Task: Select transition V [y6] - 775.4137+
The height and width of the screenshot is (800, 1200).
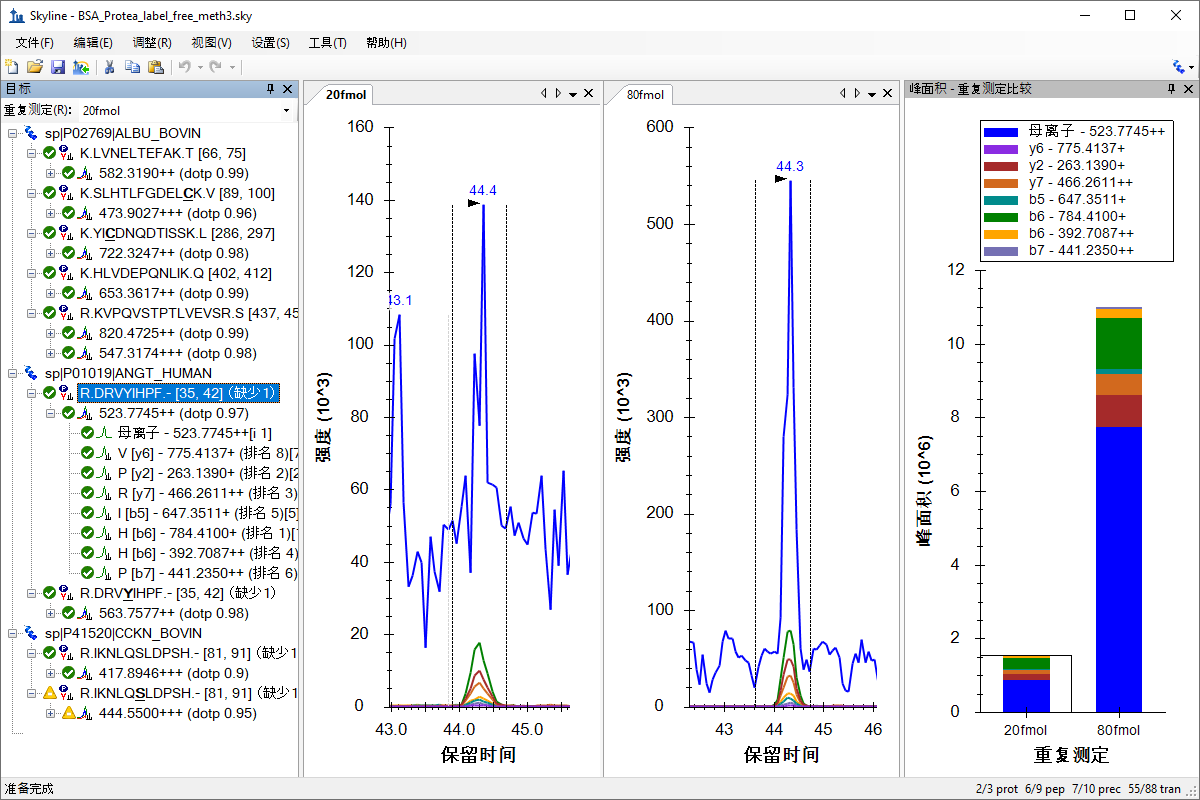Action: point(207,453)
